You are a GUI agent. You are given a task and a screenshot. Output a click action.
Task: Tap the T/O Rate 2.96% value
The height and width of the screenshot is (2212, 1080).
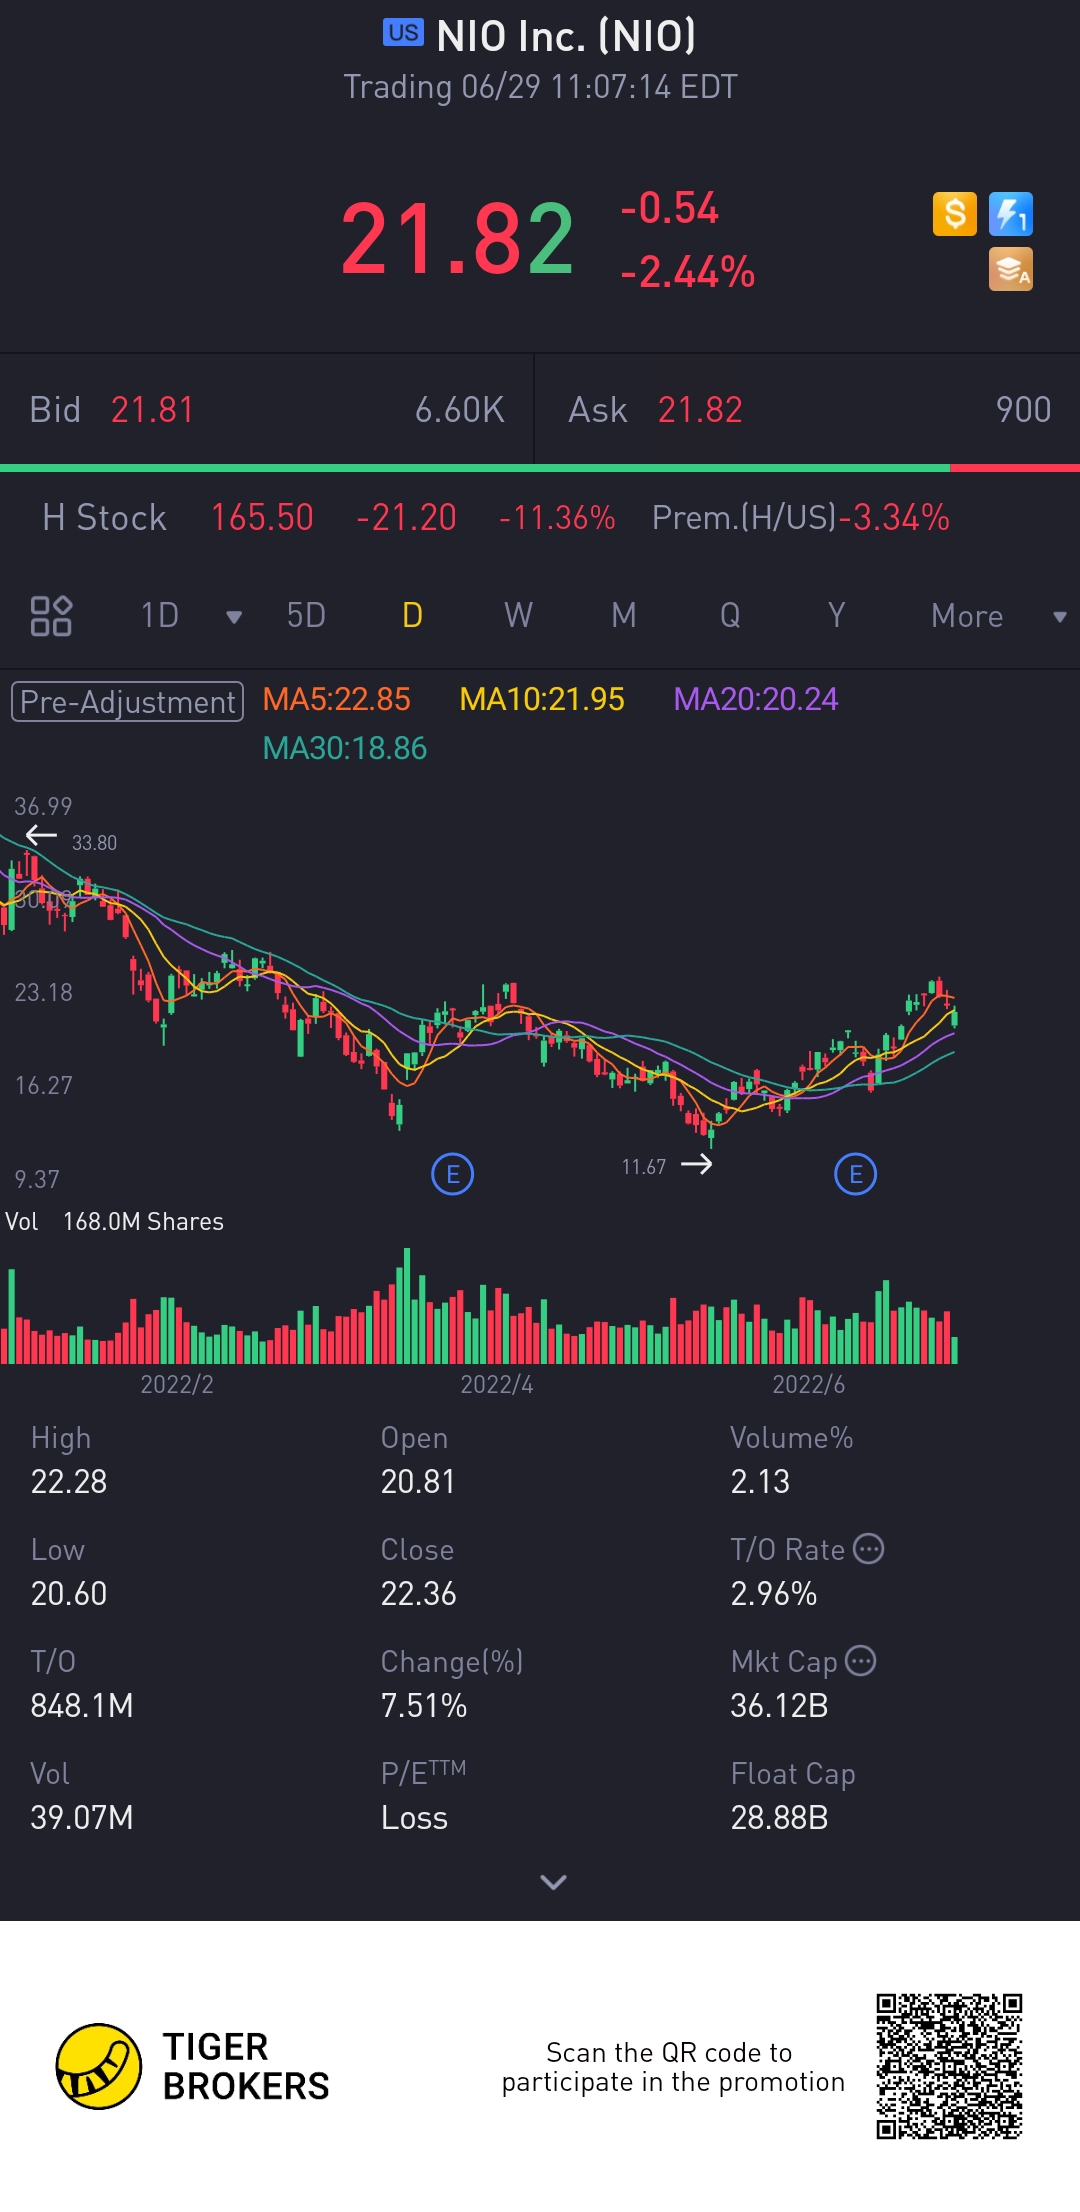pyautogui.click(x=774, y=1593)
